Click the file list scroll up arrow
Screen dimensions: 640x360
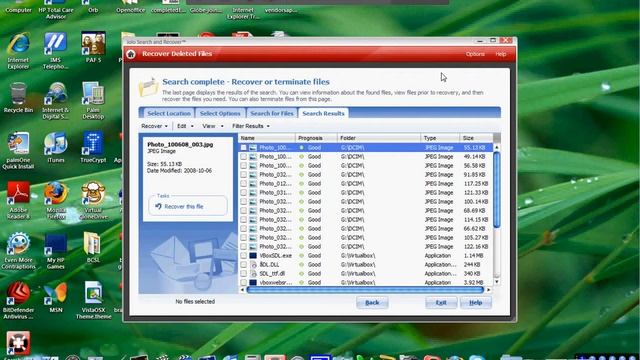497,147
